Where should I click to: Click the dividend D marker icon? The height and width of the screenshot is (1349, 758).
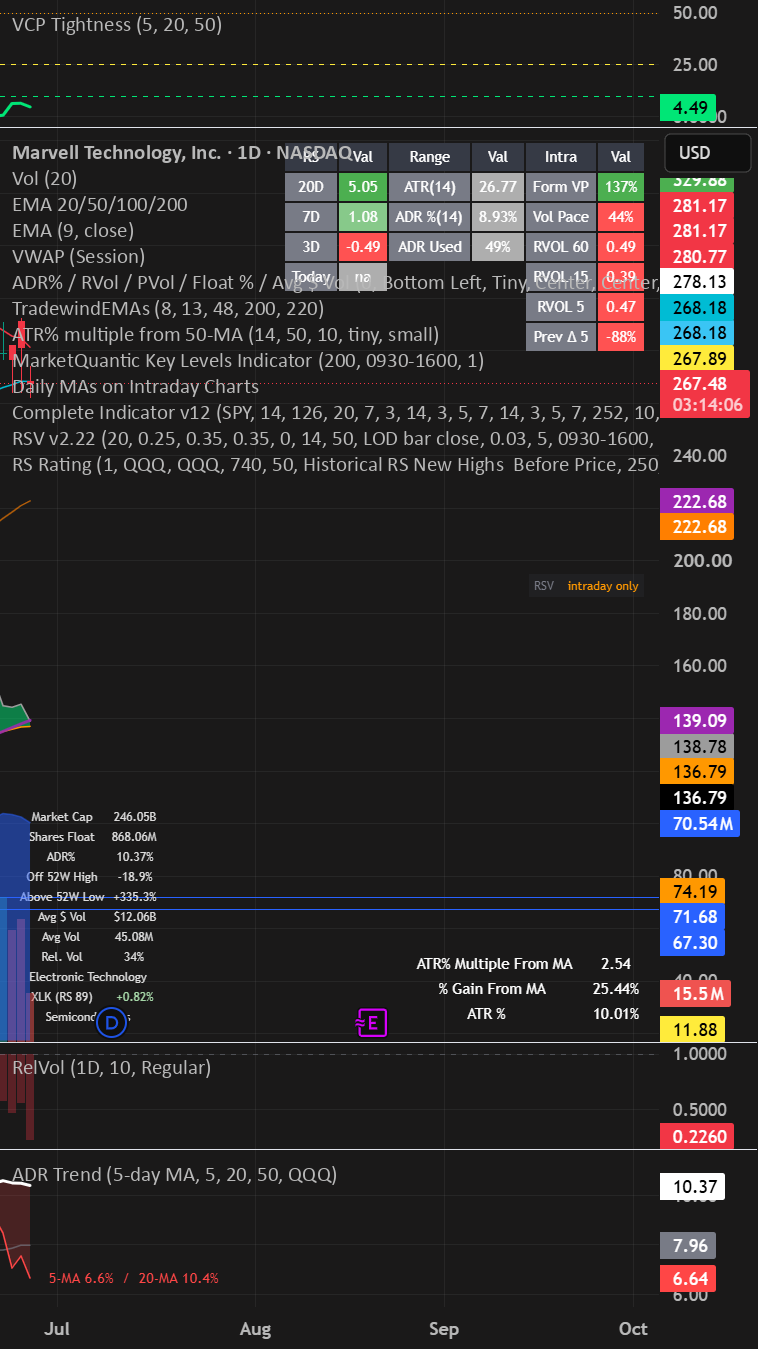(x=112, y=1022)
